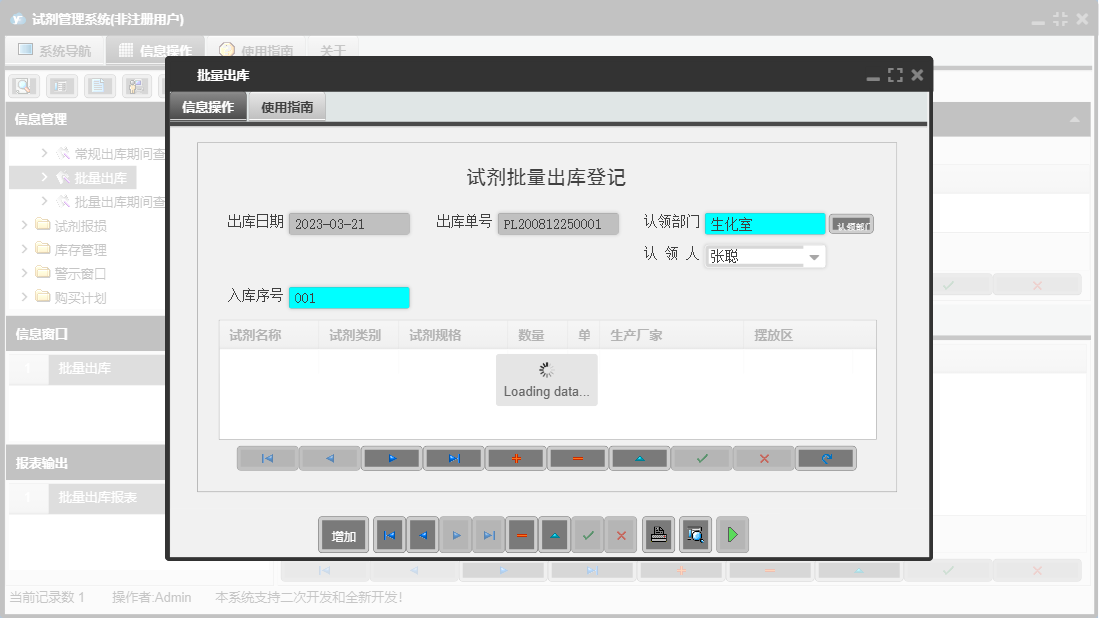The width and height of the screenshot is (1099, 618).
Task: Open the 认领人 dropdown for 张聪
Action: [813, 256]
